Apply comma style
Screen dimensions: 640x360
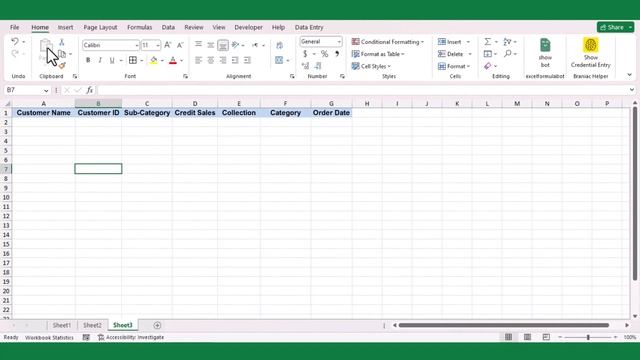[x=337, y=53]
